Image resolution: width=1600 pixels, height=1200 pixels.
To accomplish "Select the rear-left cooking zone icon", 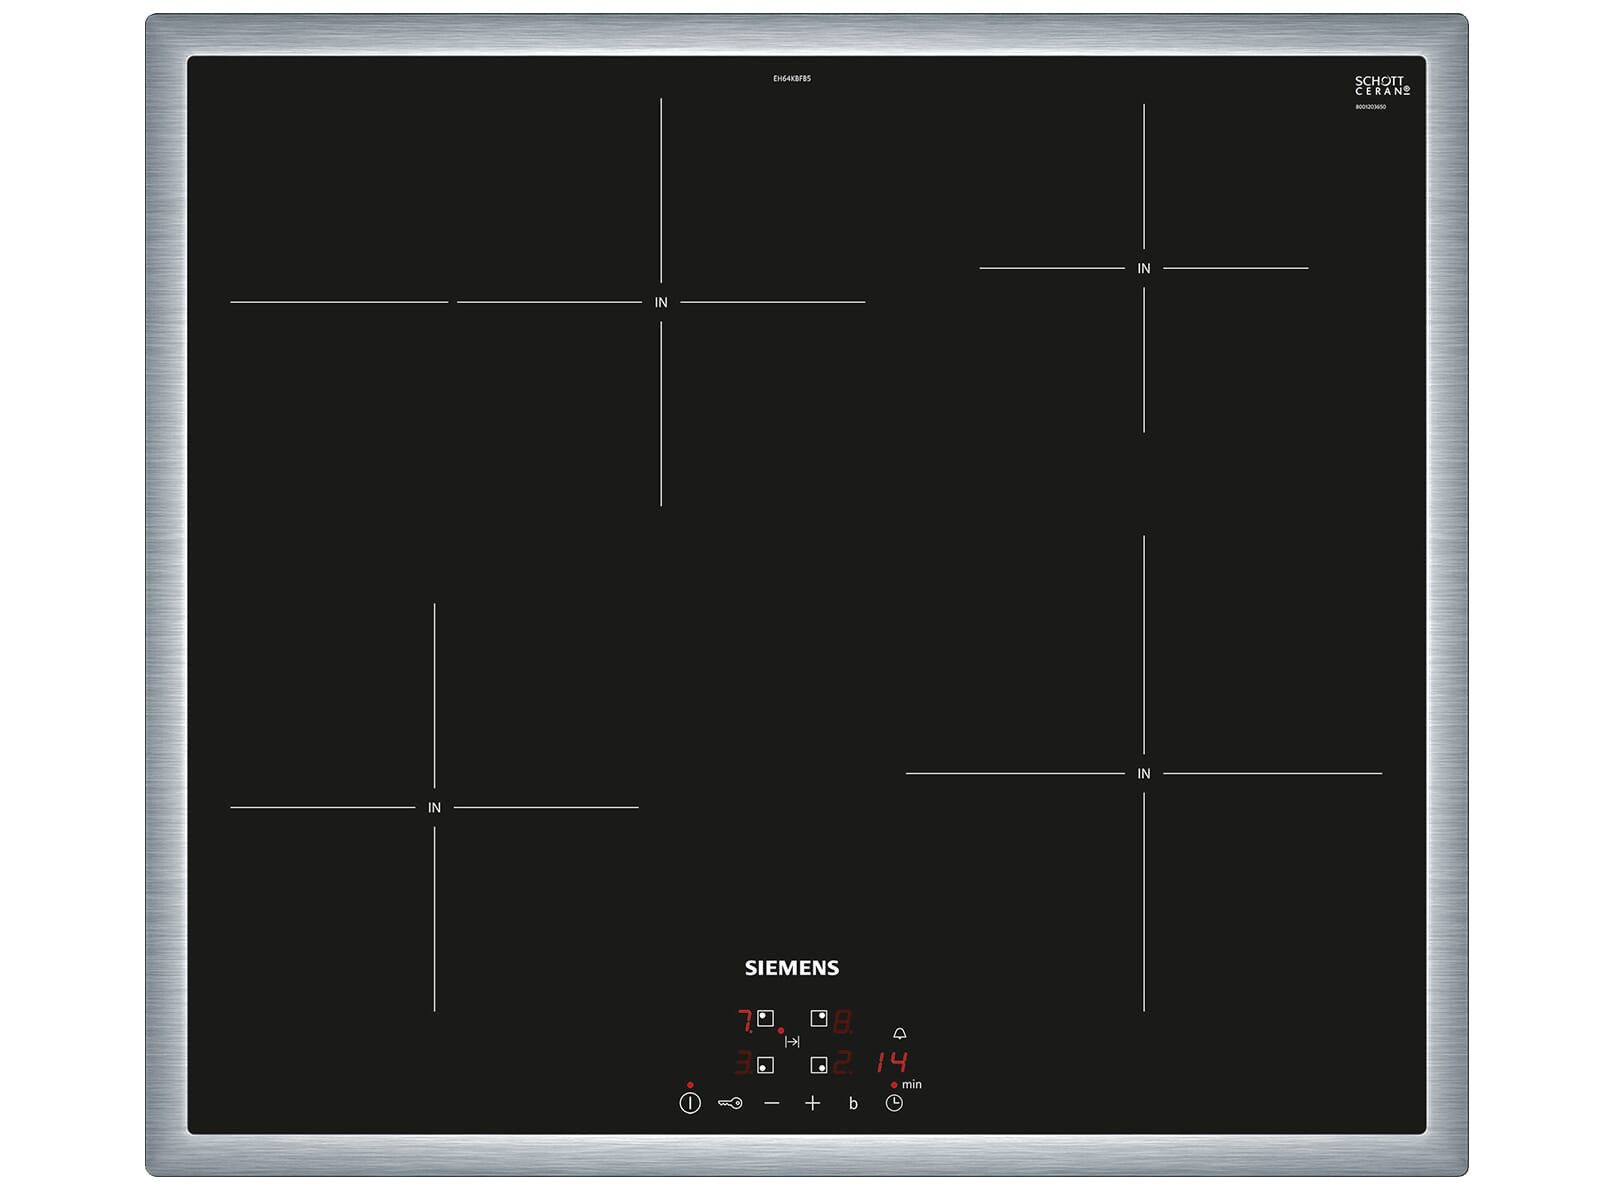I will pyautogui.click(x=765, y=1019).
